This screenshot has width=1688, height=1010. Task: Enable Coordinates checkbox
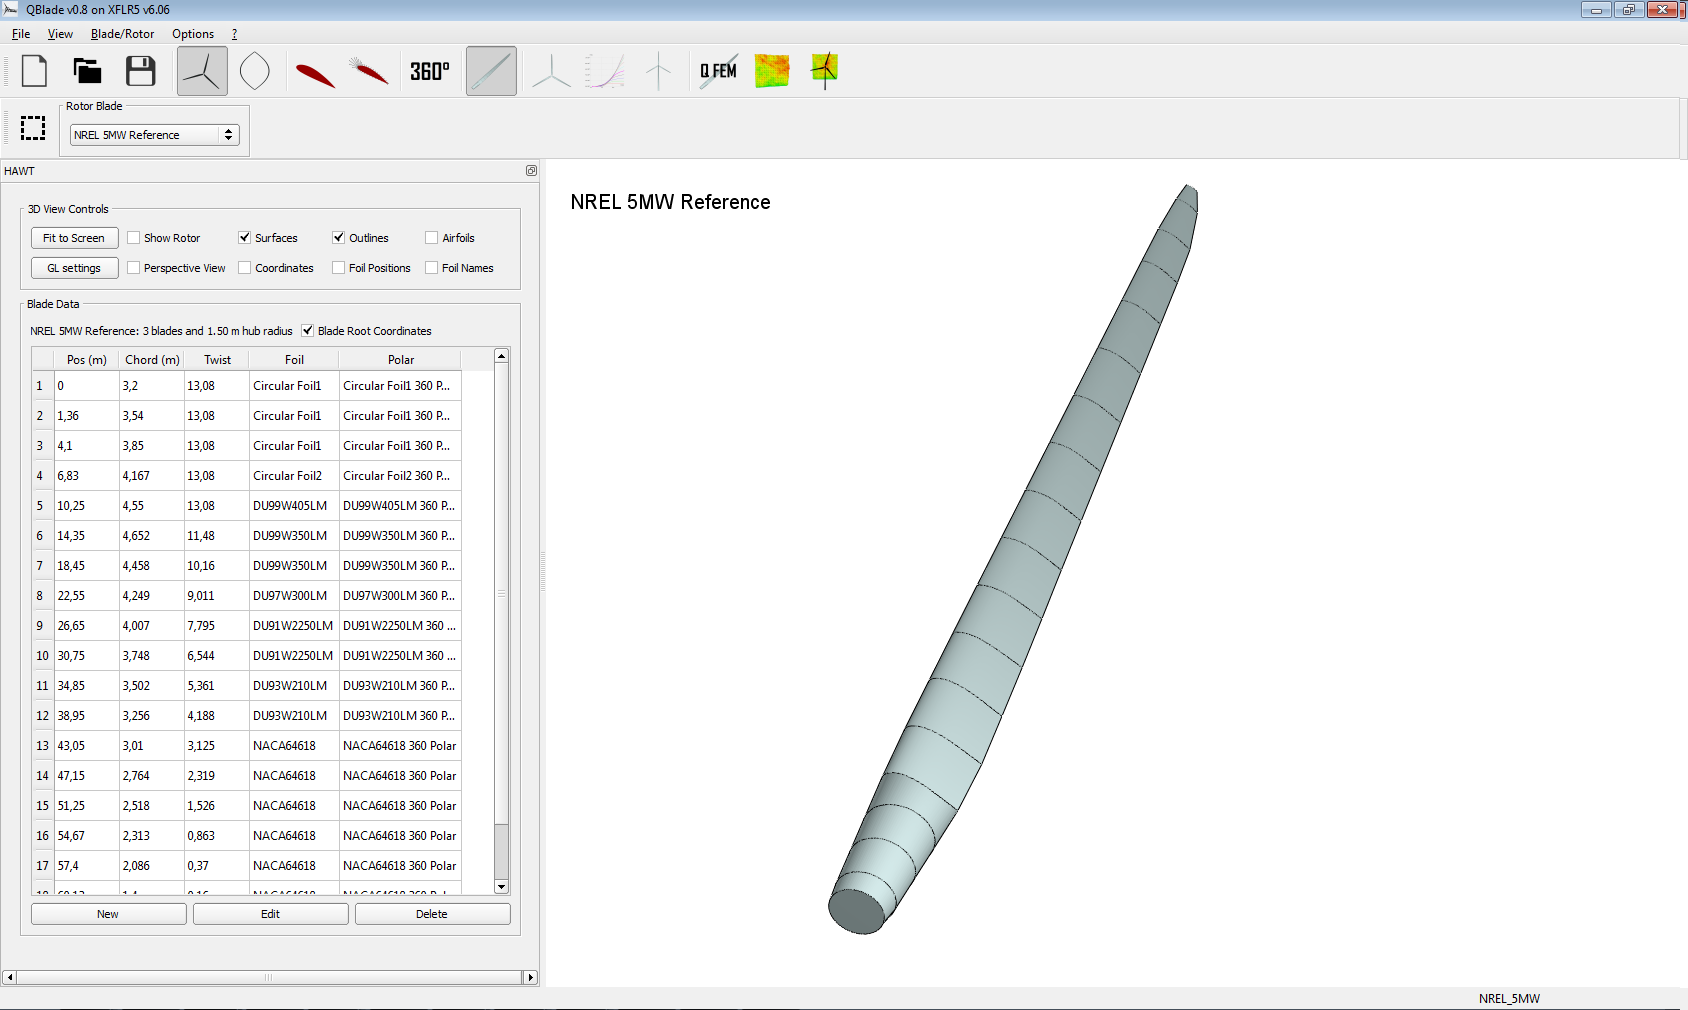244,268
